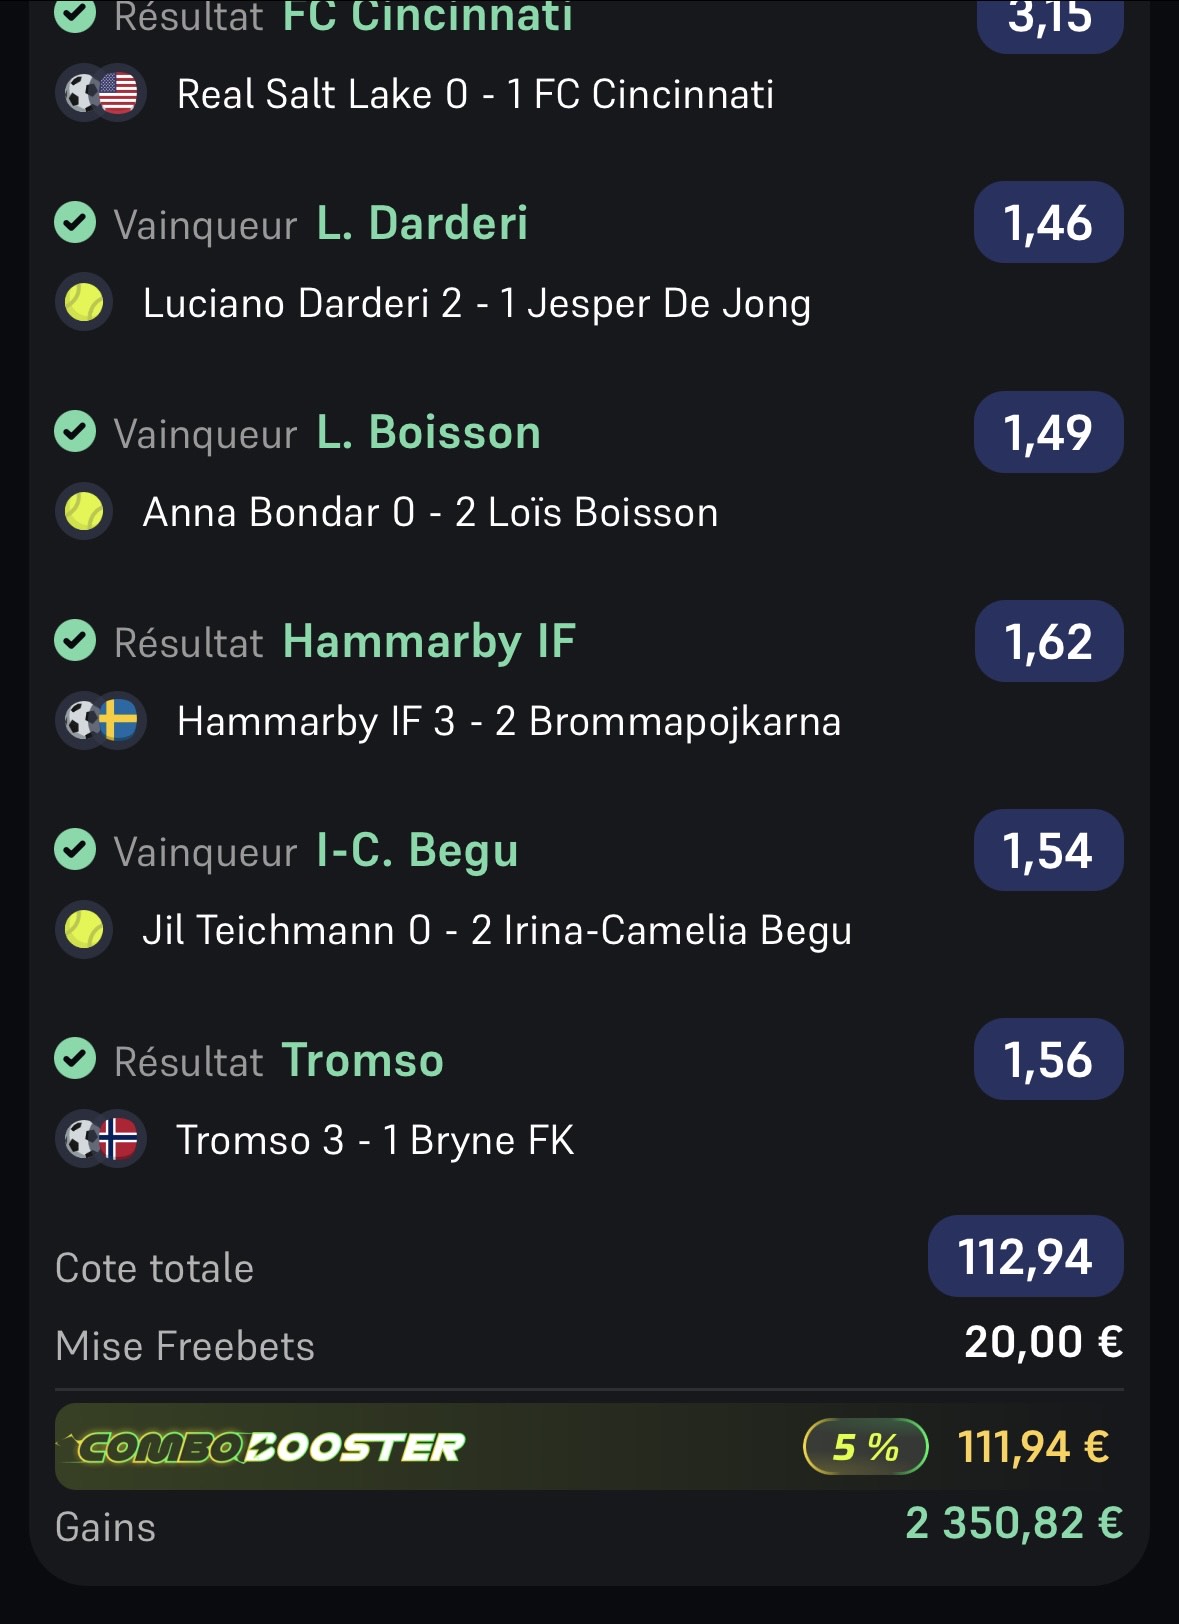
Task: Click the Norway soccer icon beside Tromso
Action: coord(101,1139)
